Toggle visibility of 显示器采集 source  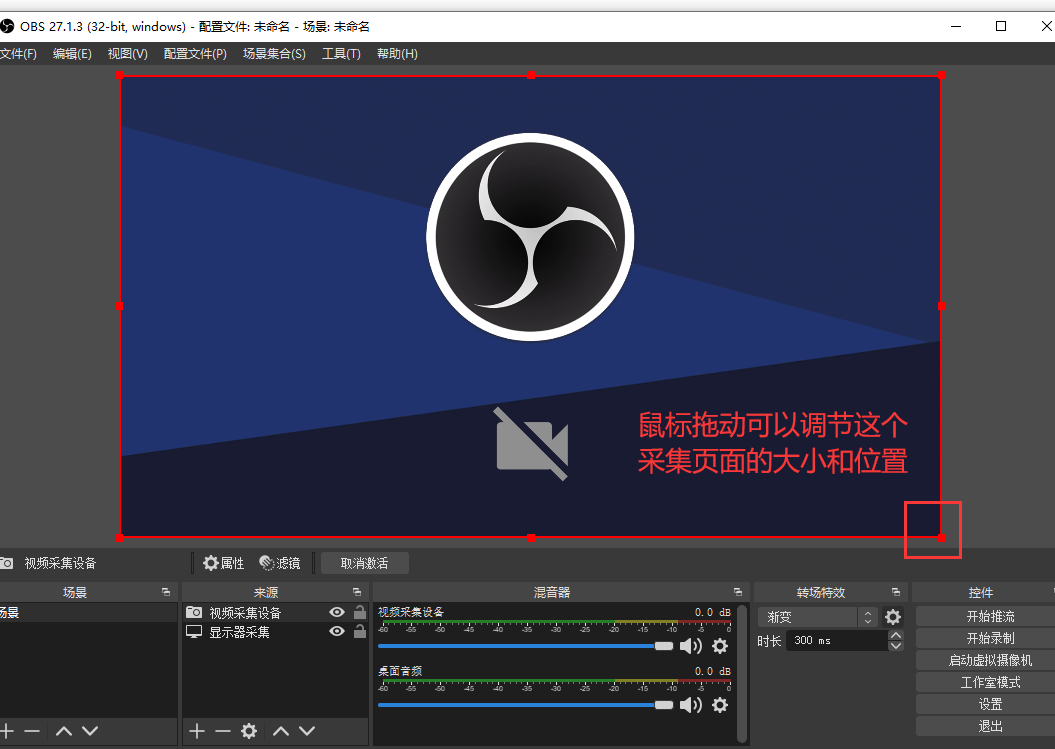[337, 631]
